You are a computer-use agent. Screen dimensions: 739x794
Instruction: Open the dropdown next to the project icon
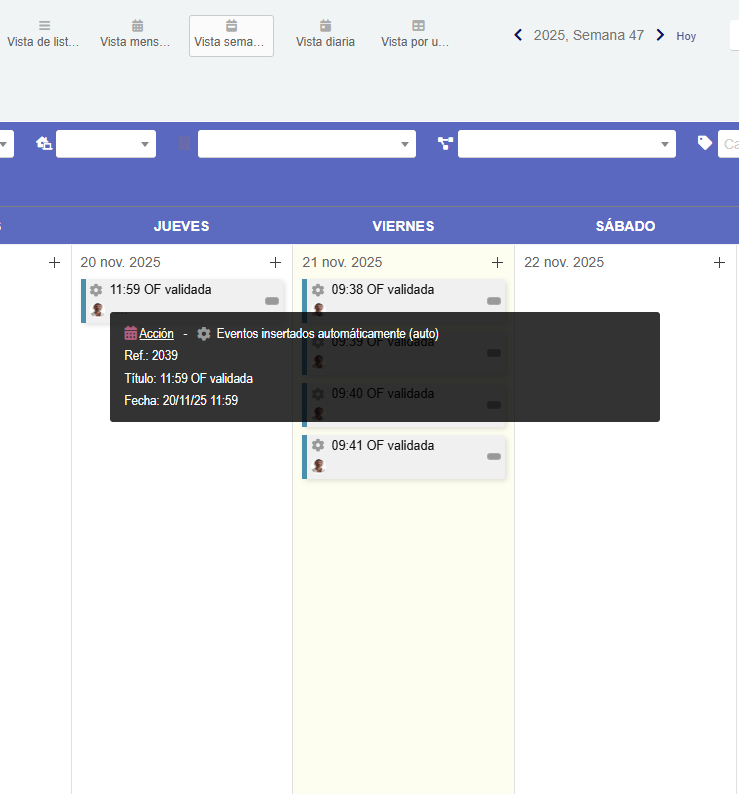click(x=566, y=144)
